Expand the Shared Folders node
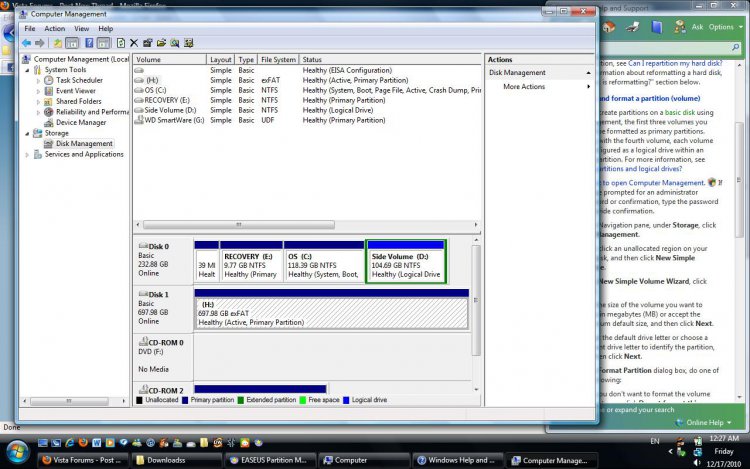This screenshot has height=469, width=750. 38,102
